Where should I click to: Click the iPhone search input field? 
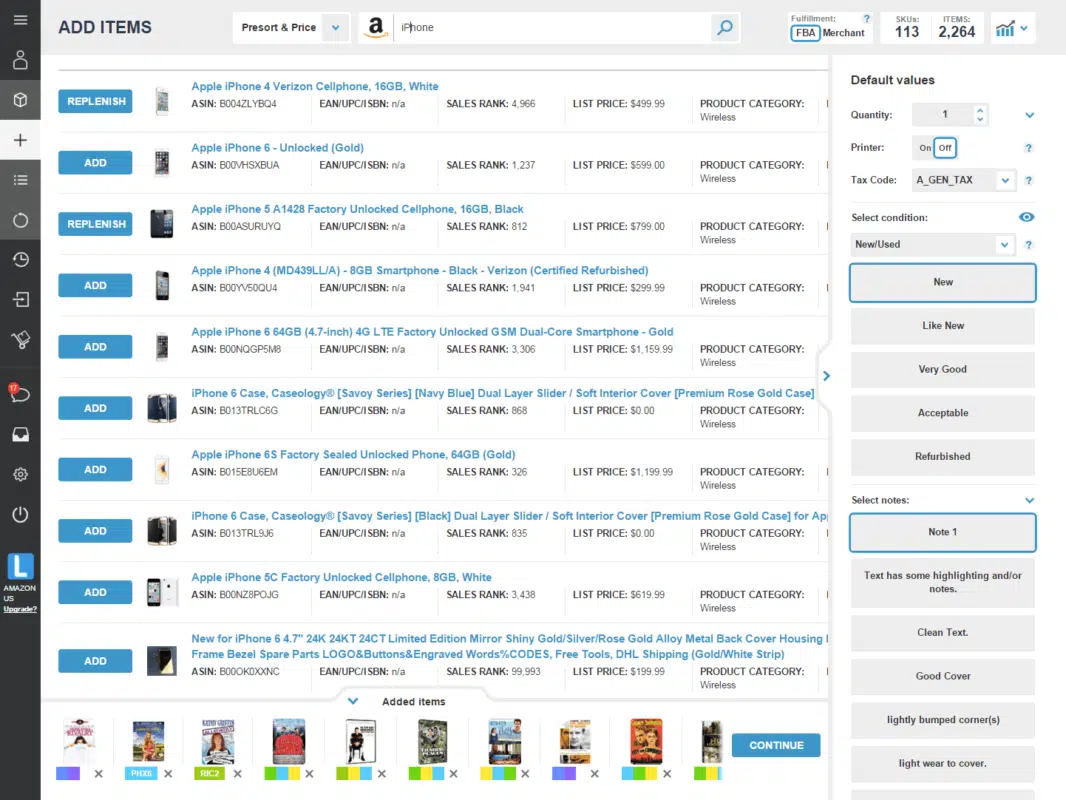550,28
